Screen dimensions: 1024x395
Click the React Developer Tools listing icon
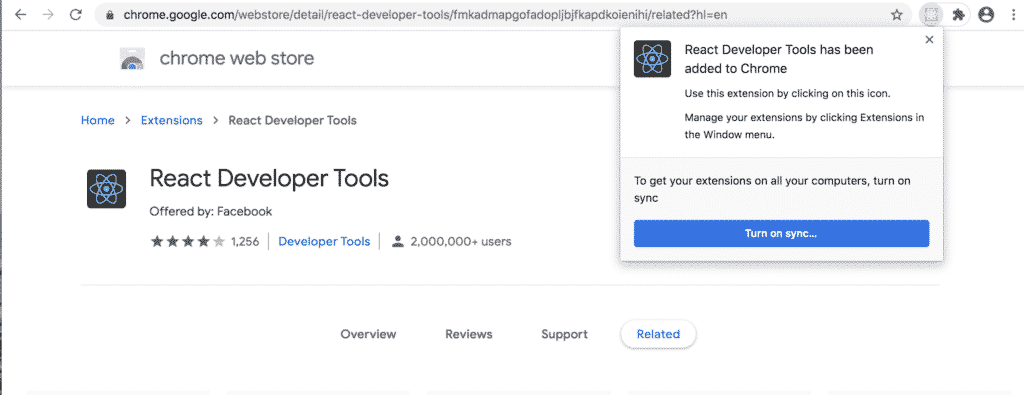pyautogui.click(x=106, y=189)
